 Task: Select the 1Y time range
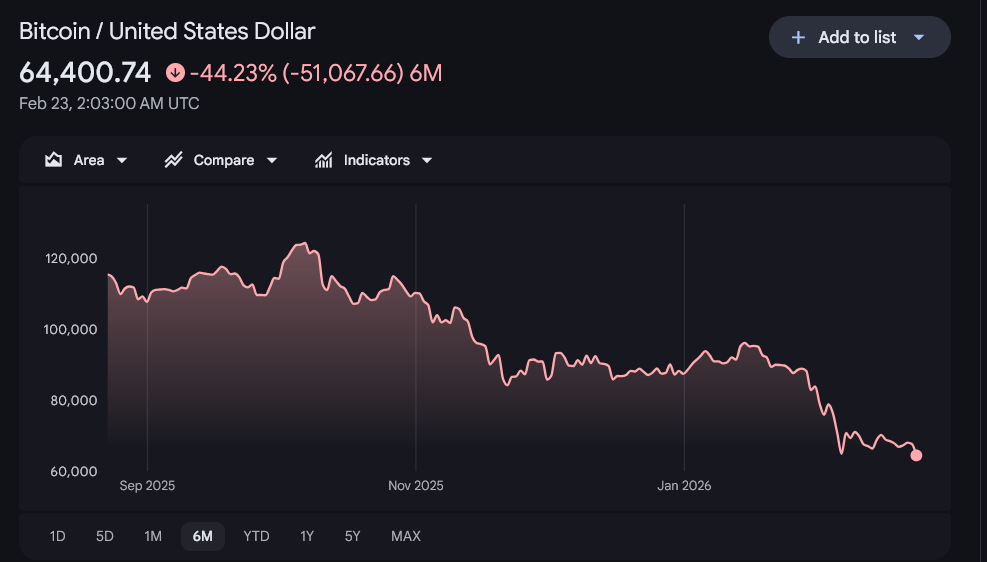307,536
